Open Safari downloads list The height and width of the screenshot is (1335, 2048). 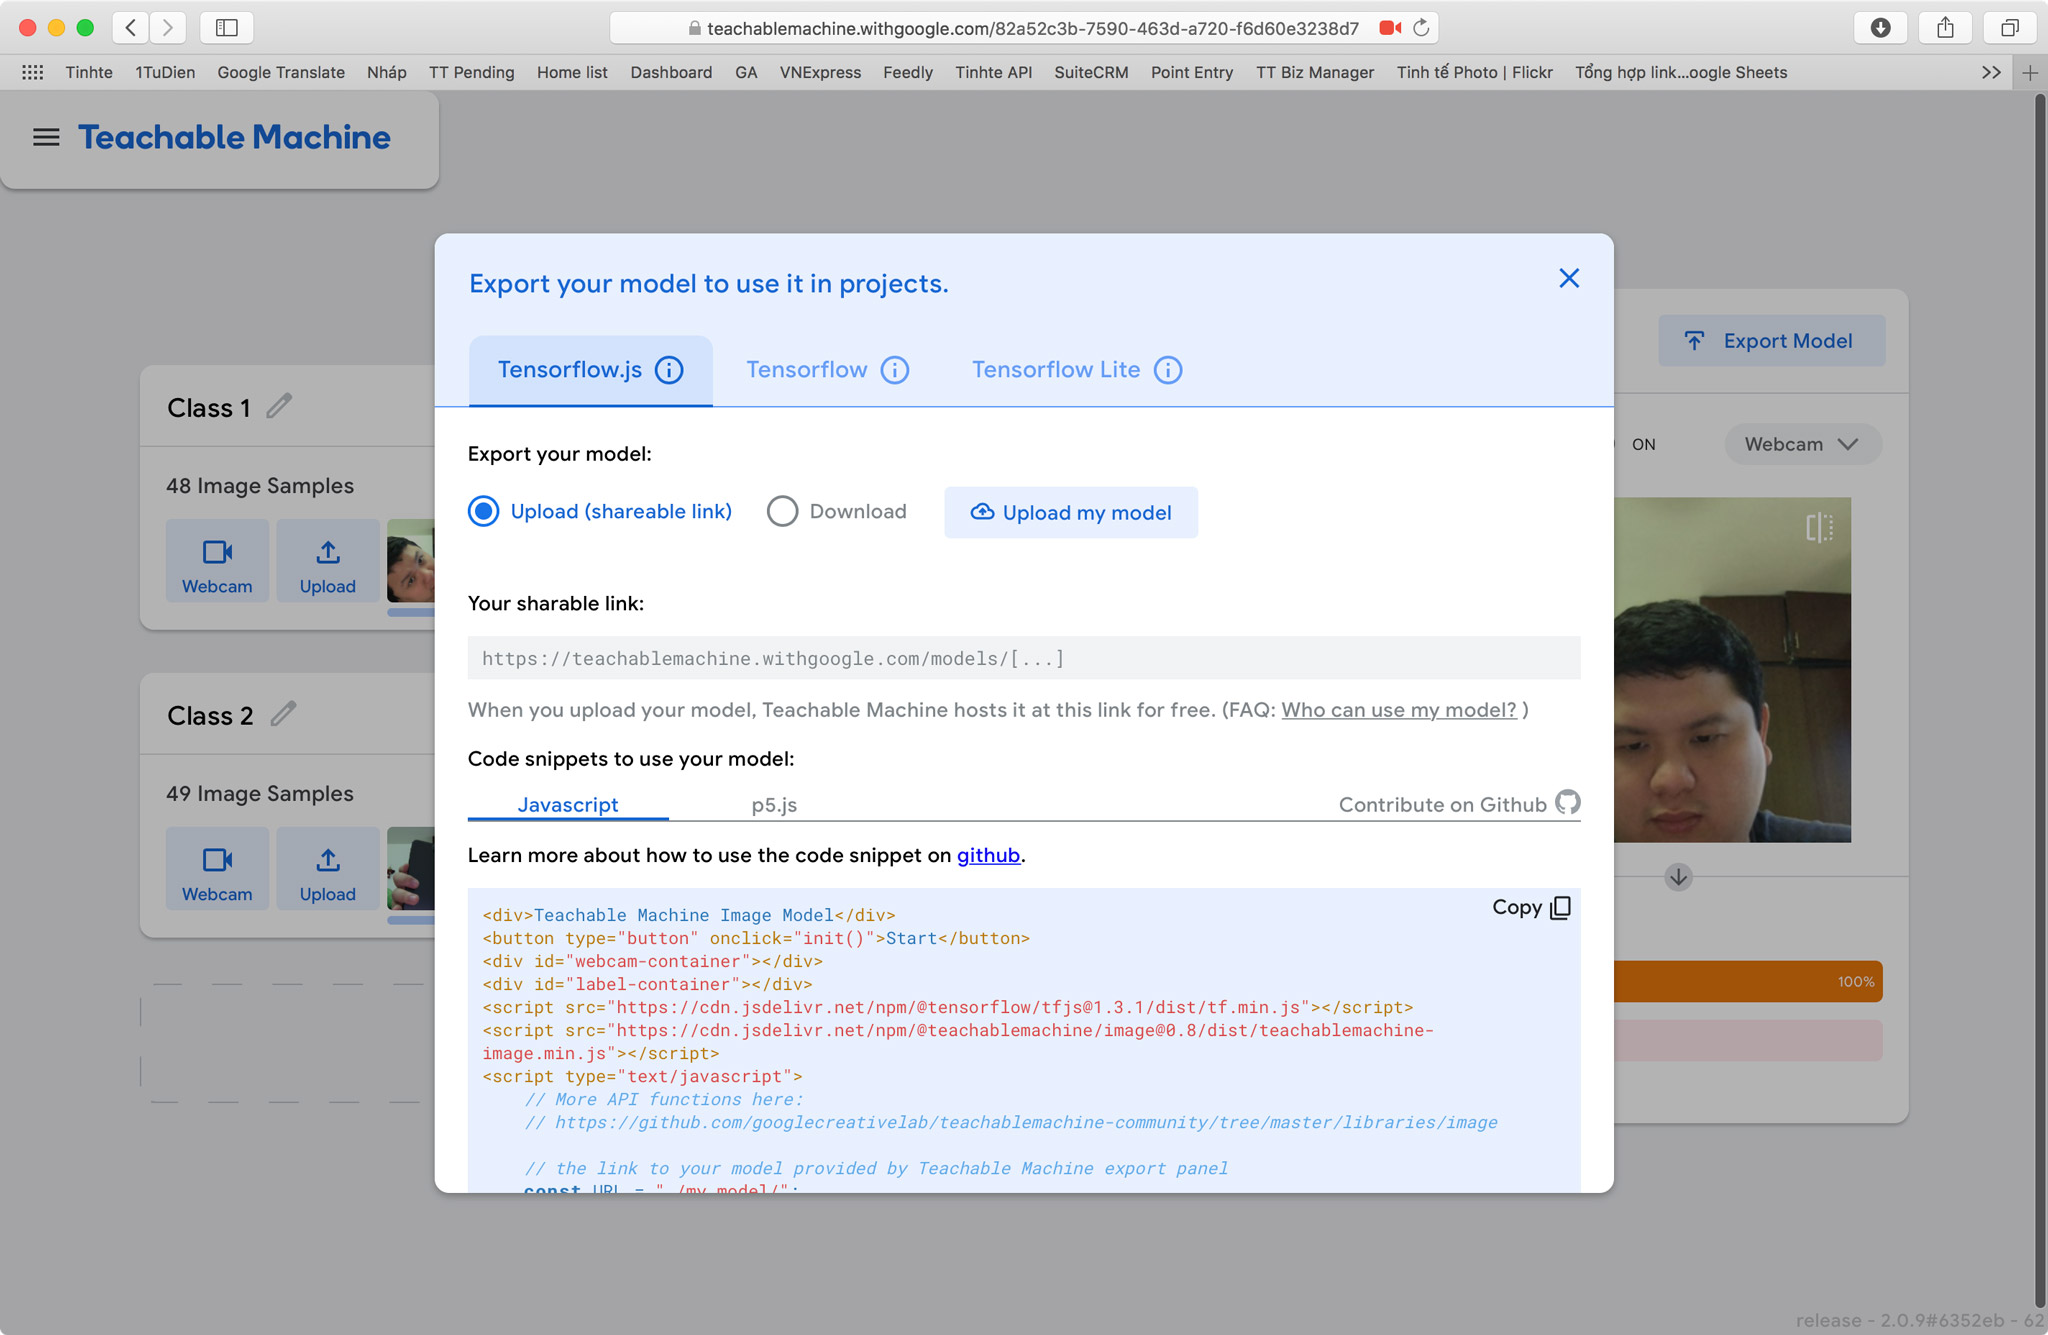pos(1881,28)
